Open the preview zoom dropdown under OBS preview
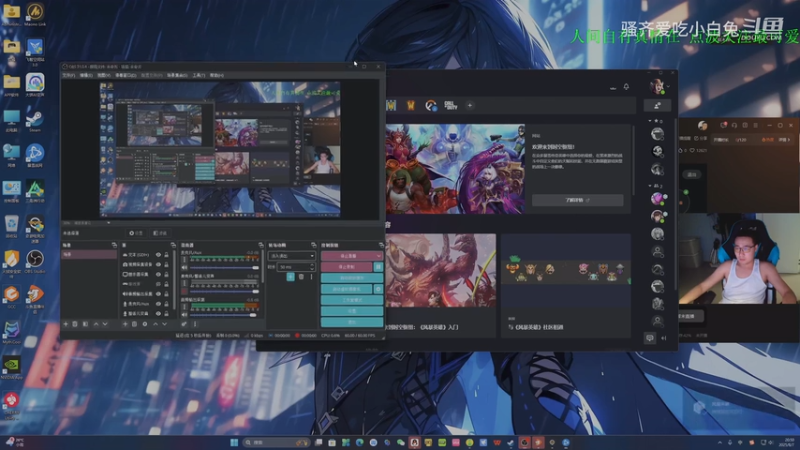The height and width of the screenshot is (450, 800). [x=108, y=223]
